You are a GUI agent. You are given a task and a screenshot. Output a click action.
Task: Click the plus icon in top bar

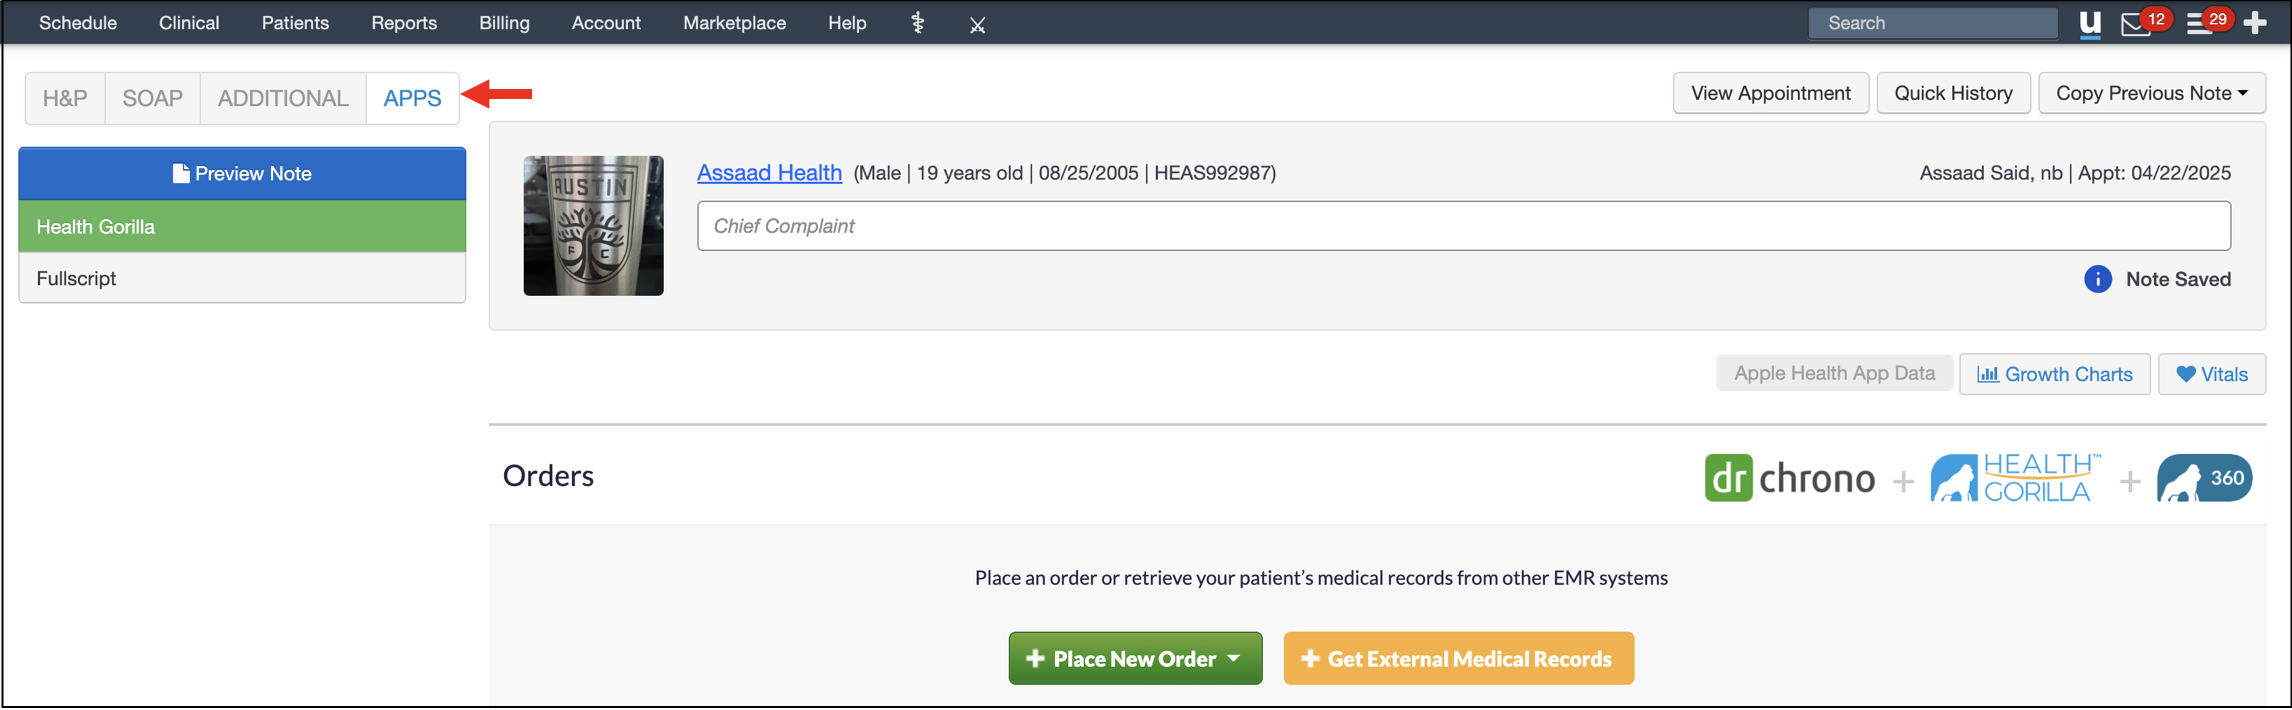tap(2255, 23)
